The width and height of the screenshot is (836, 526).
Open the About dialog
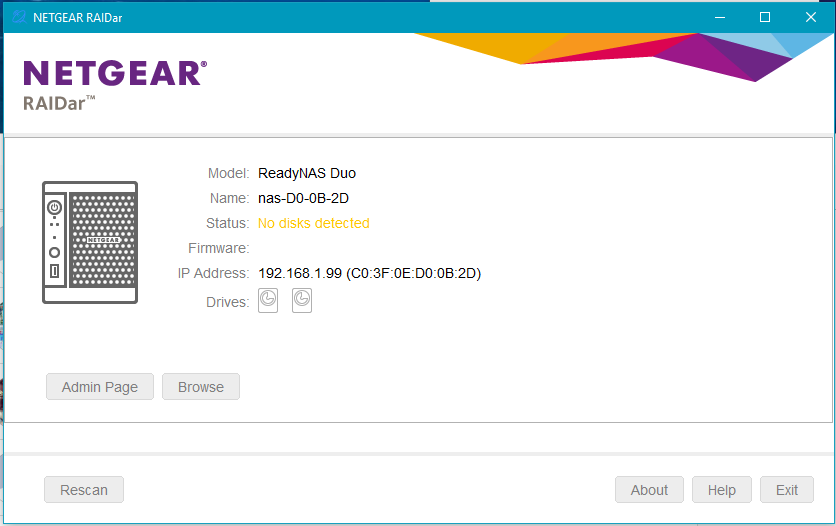point(649,490)
